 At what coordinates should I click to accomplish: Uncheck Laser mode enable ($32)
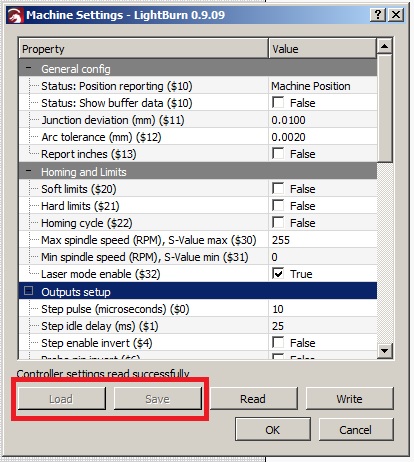point(278,274)
